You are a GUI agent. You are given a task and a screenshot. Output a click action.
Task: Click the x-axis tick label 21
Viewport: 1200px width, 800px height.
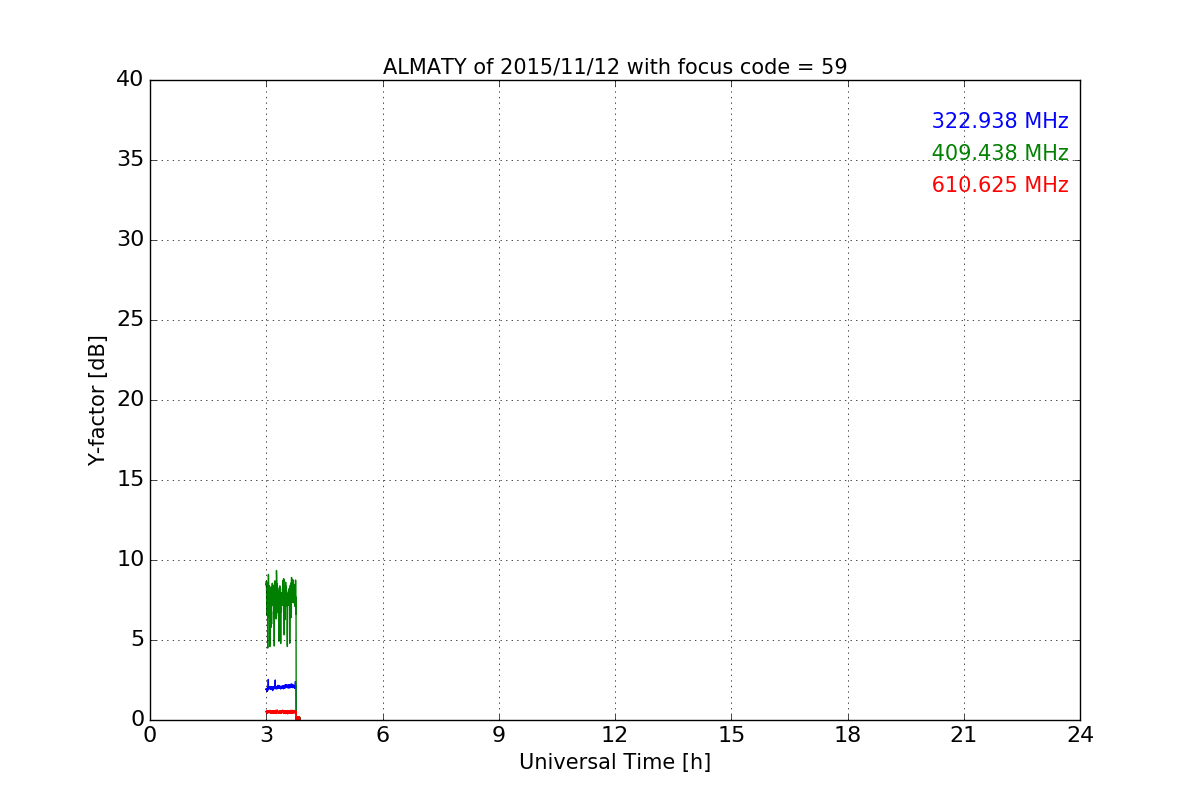point(964,735)
